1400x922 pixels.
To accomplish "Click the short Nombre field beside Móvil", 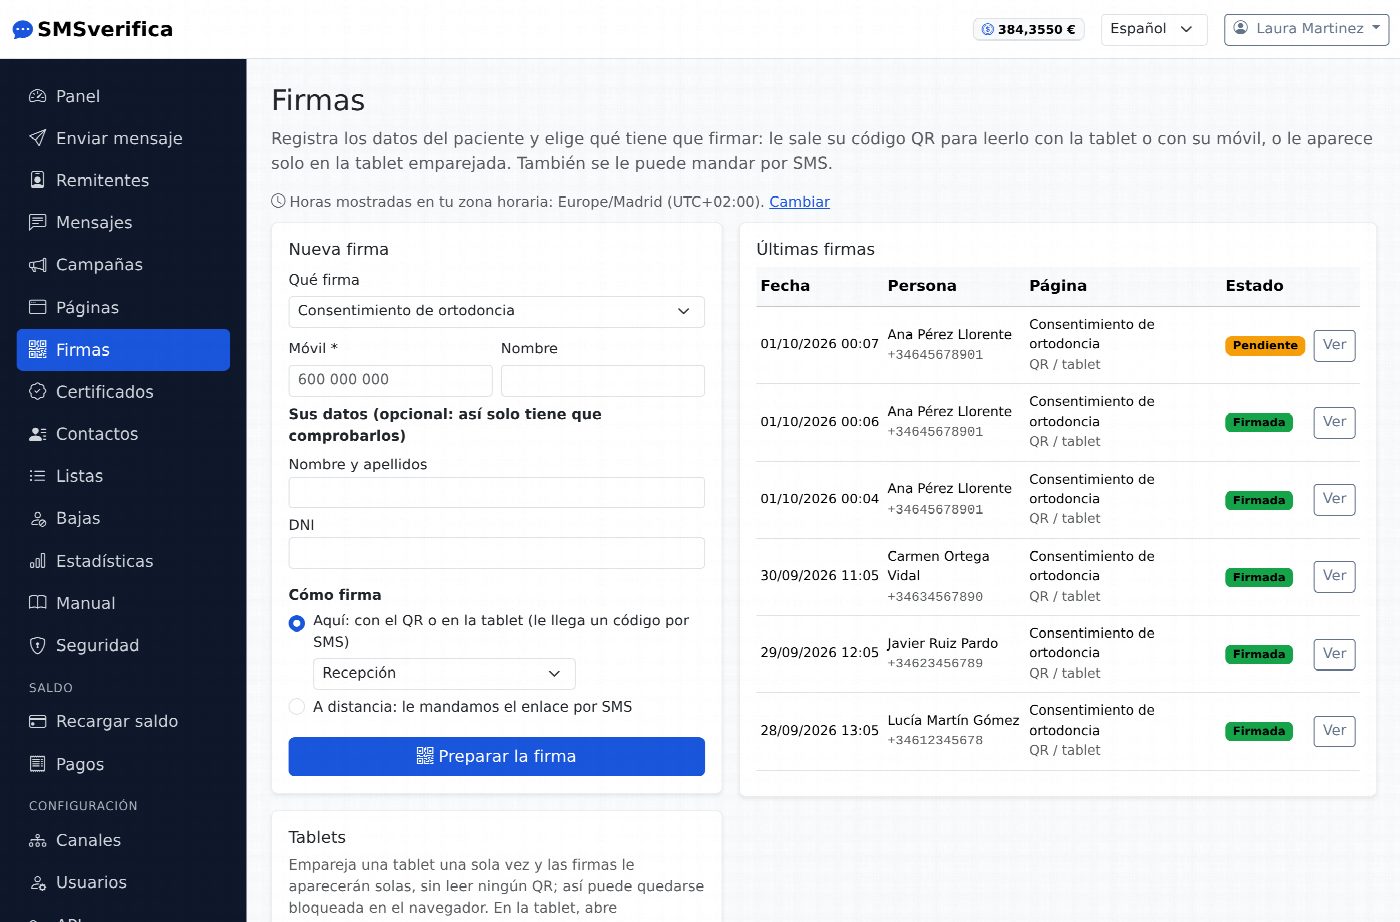I will click(603, 380).
